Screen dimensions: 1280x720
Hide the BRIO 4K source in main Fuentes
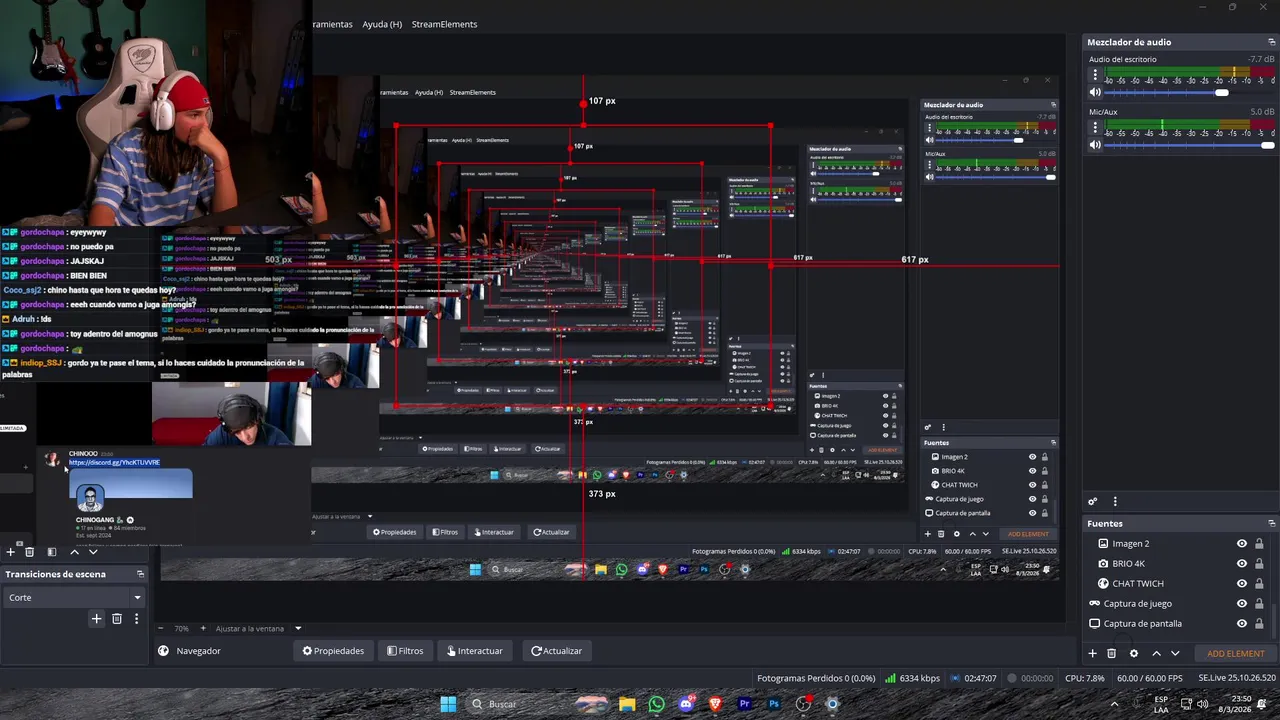pos(1242,563)
